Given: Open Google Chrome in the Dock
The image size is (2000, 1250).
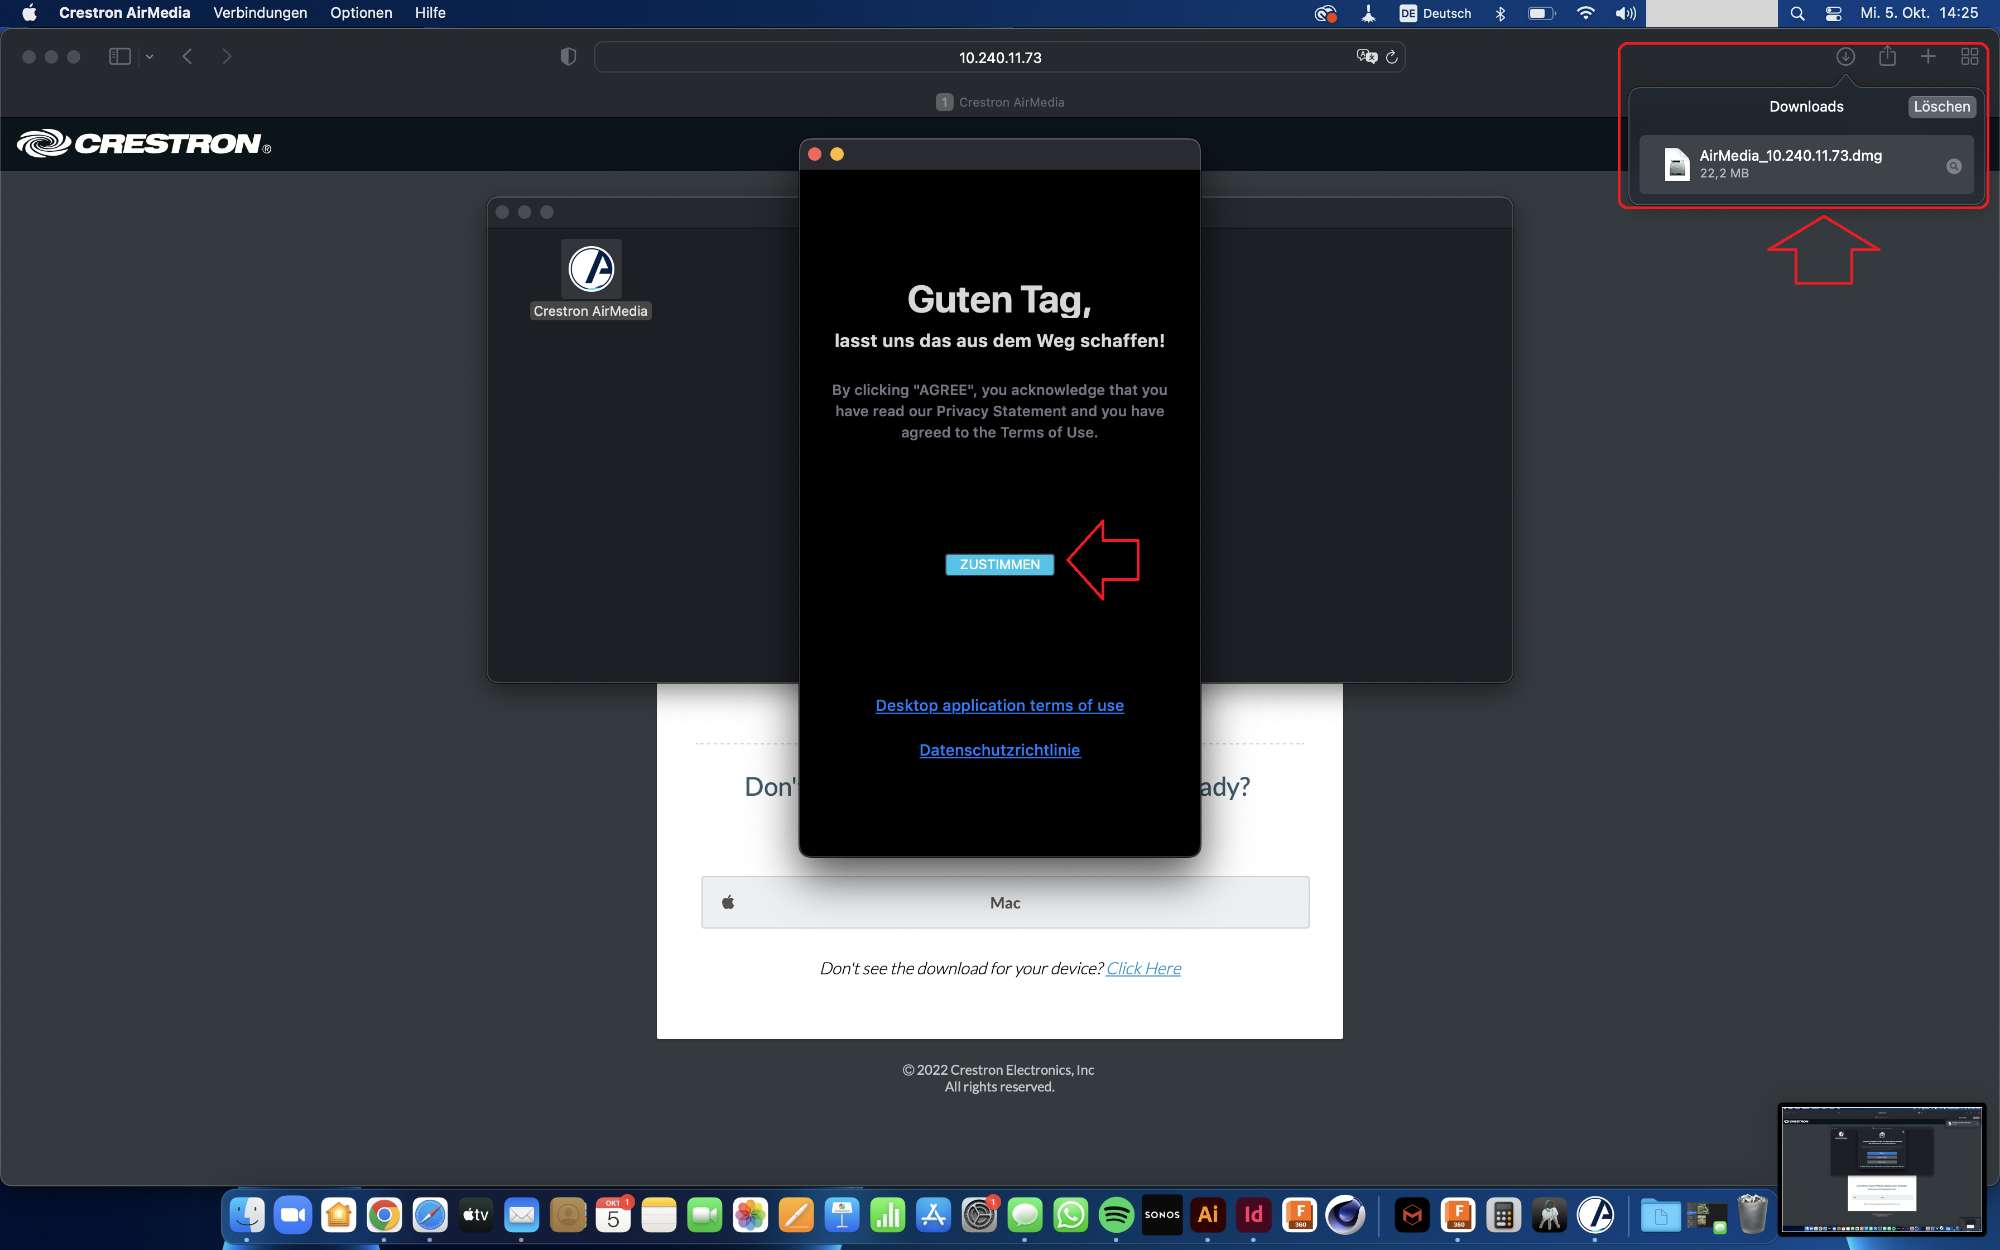Looking at the screenshot, I should tap(384, 1215).
